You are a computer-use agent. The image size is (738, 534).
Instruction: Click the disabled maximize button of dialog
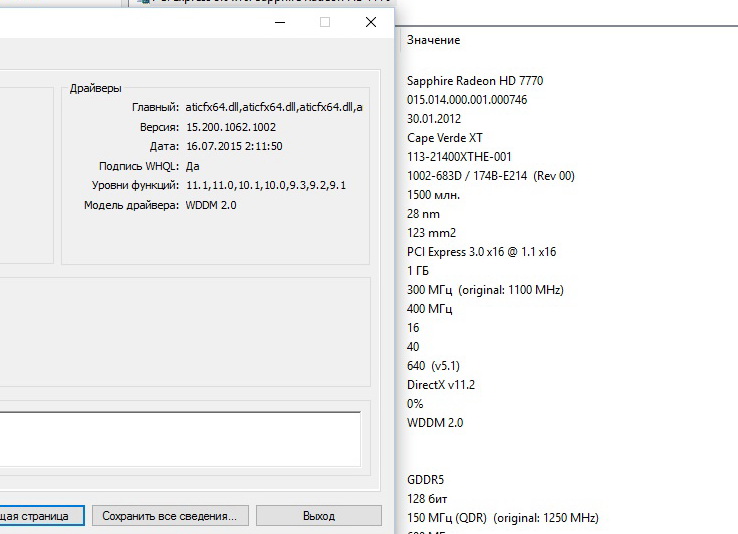click(325, 22)
